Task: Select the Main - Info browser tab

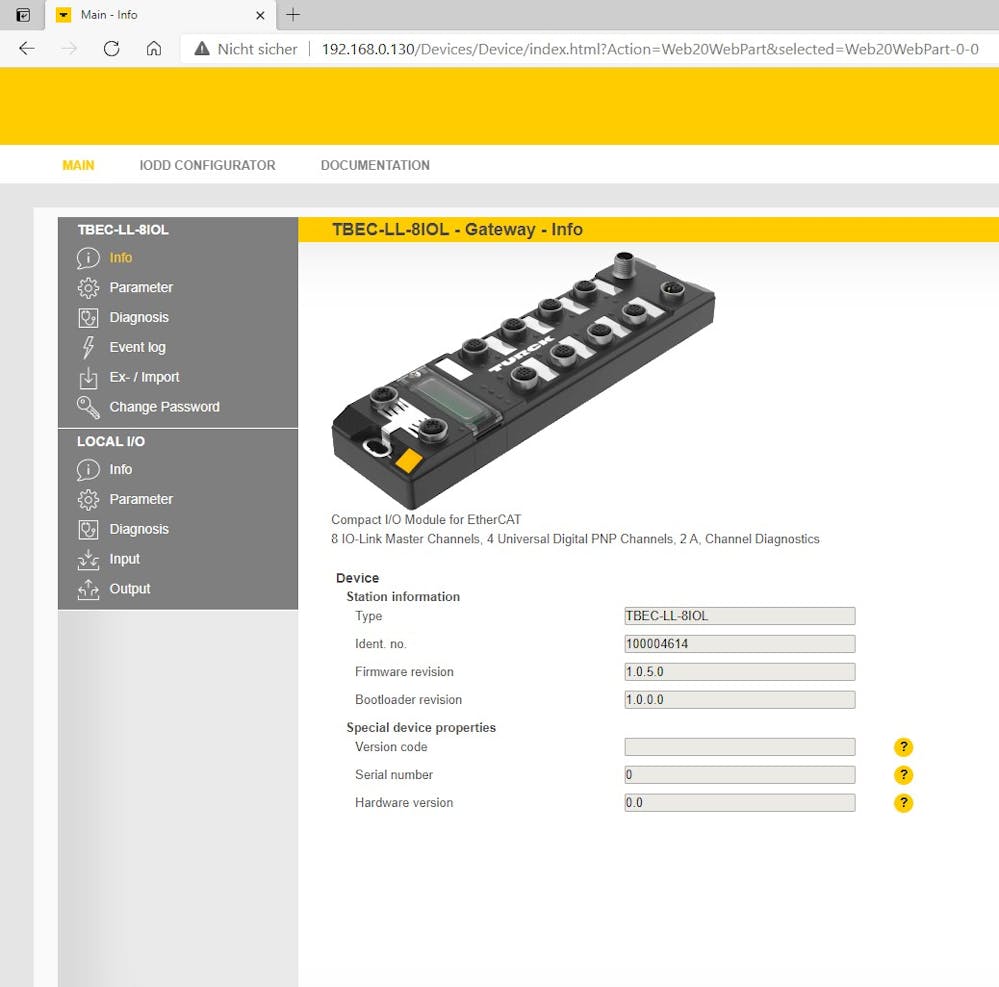Action: coord(161,15)
